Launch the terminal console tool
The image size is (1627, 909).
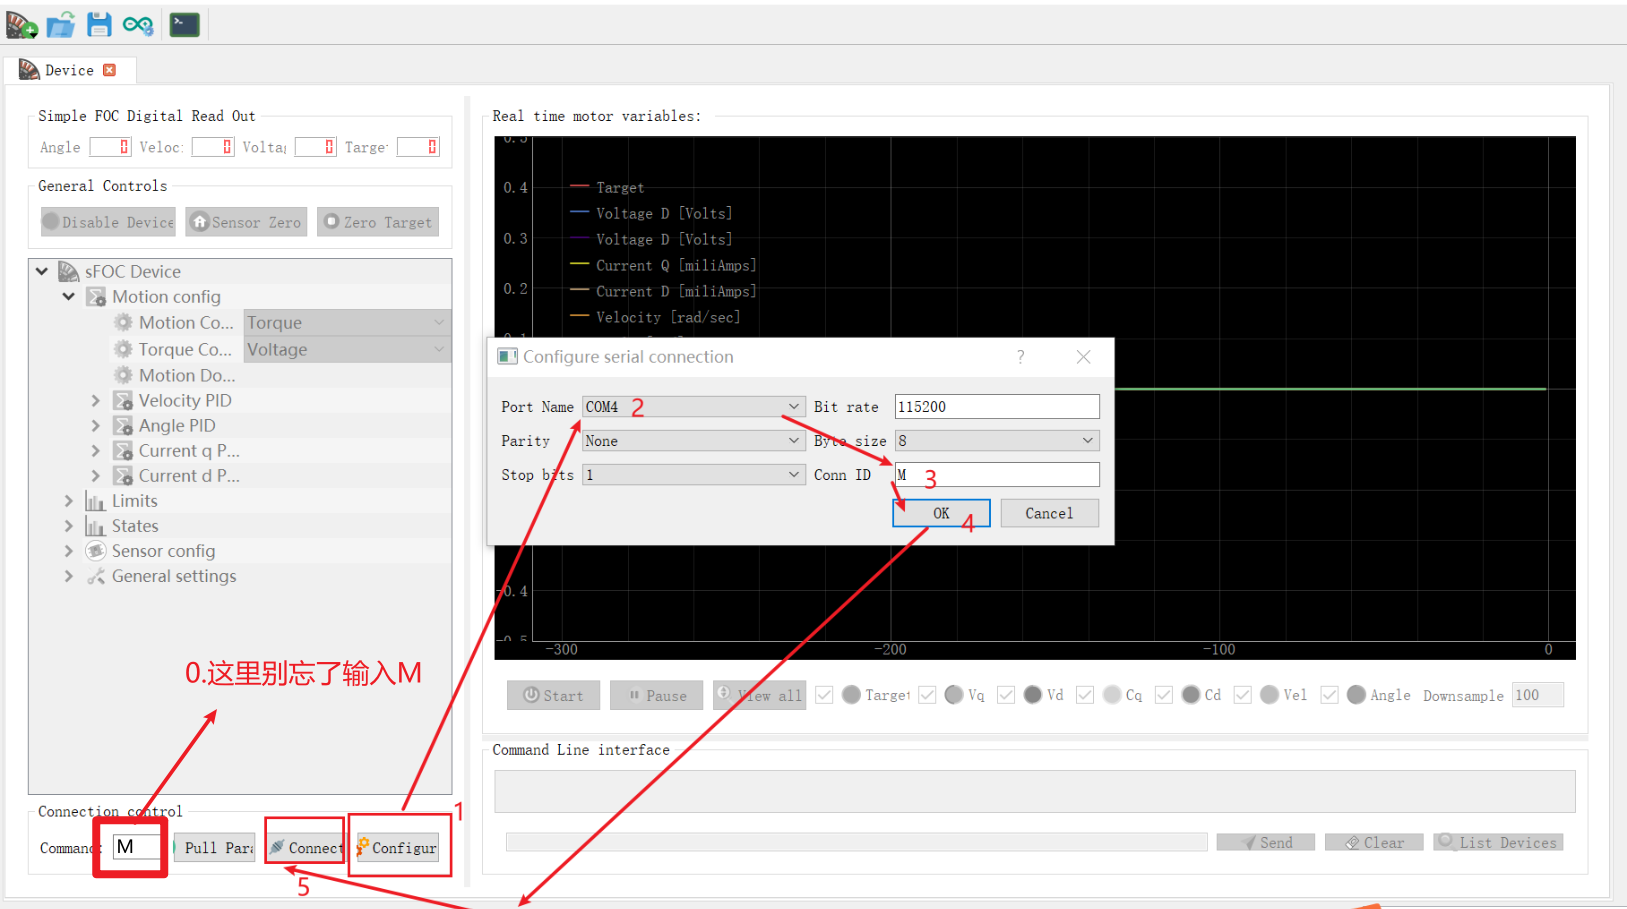coord(184,22)
